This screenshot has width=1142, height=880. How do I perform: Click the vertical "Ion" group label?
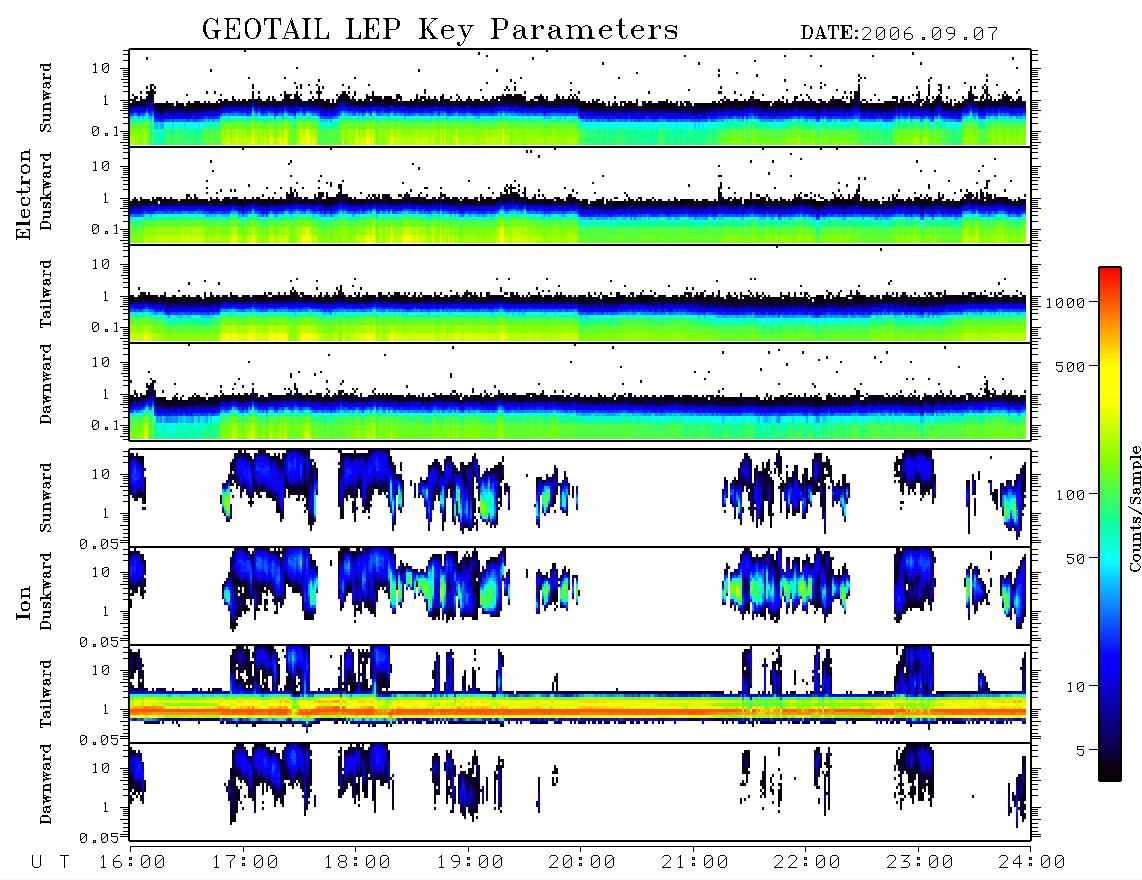(x=24, y=603)
